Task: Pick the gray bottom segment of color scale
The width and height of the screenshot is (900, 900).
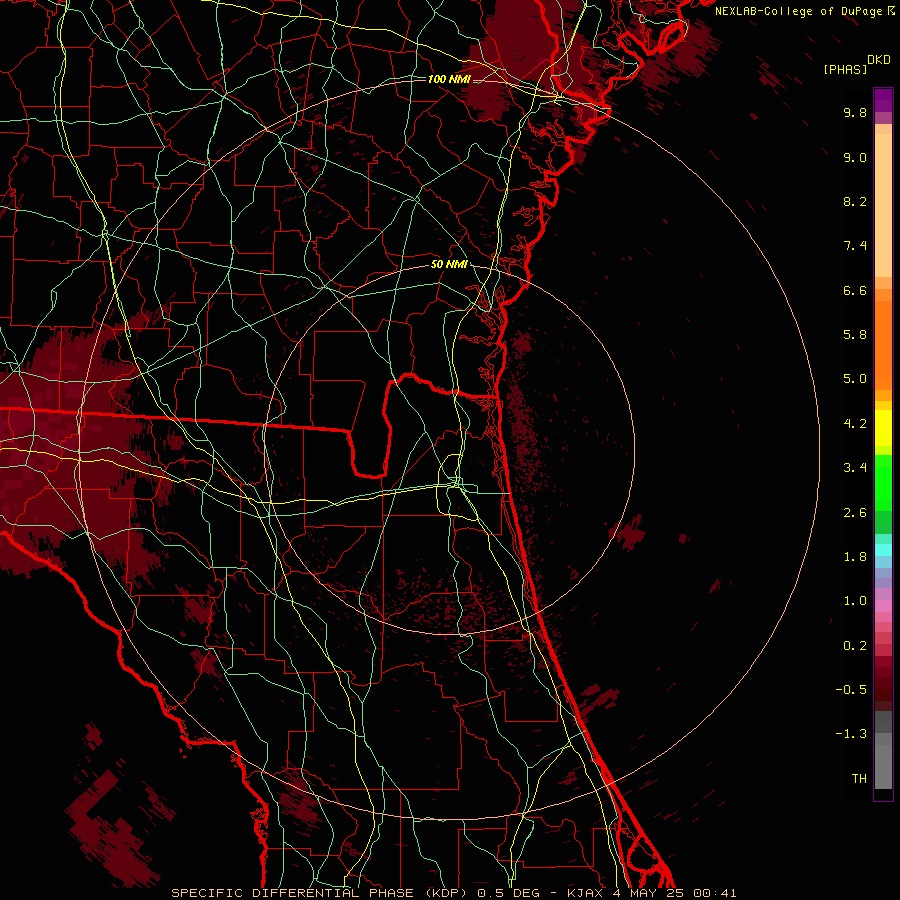Action: tap(883, 766)
